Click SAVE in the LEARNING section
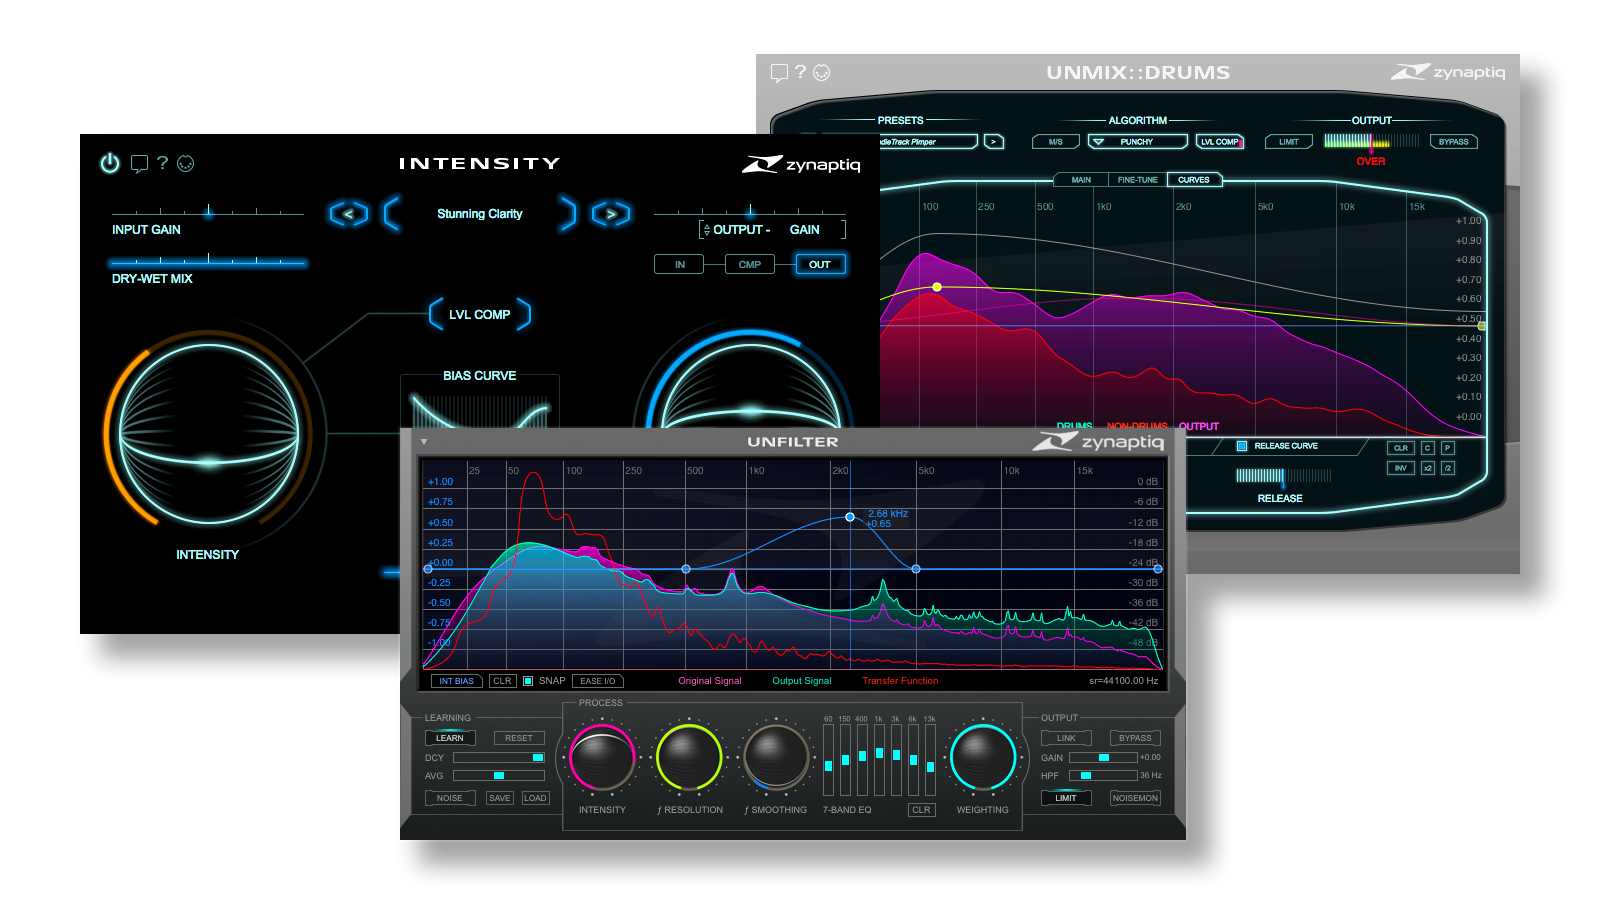The height and width of the screenshot is (900, 1600). pos(500,798)
